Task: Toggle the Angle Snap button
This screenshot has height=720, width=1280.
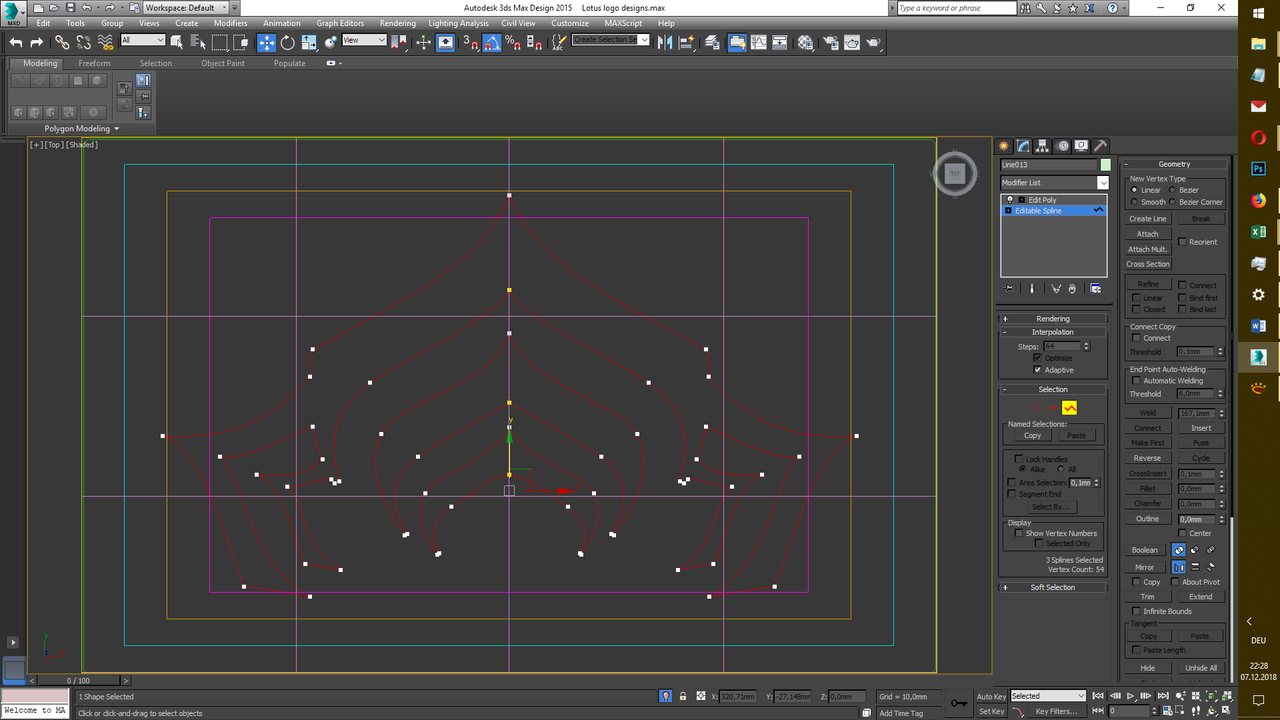Action: click(492, 42)
